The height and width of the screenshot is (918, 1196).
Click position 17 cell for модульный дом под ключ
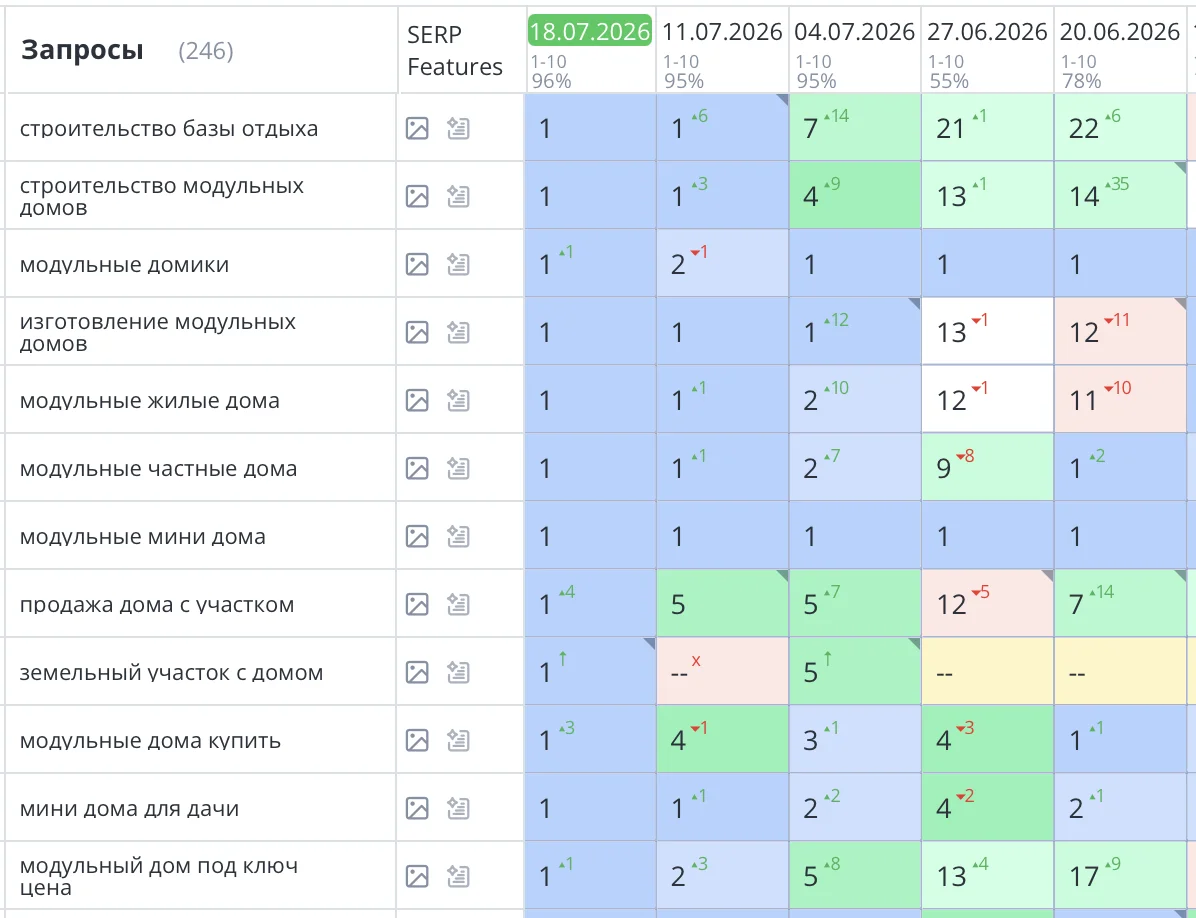click(1120, 875)
